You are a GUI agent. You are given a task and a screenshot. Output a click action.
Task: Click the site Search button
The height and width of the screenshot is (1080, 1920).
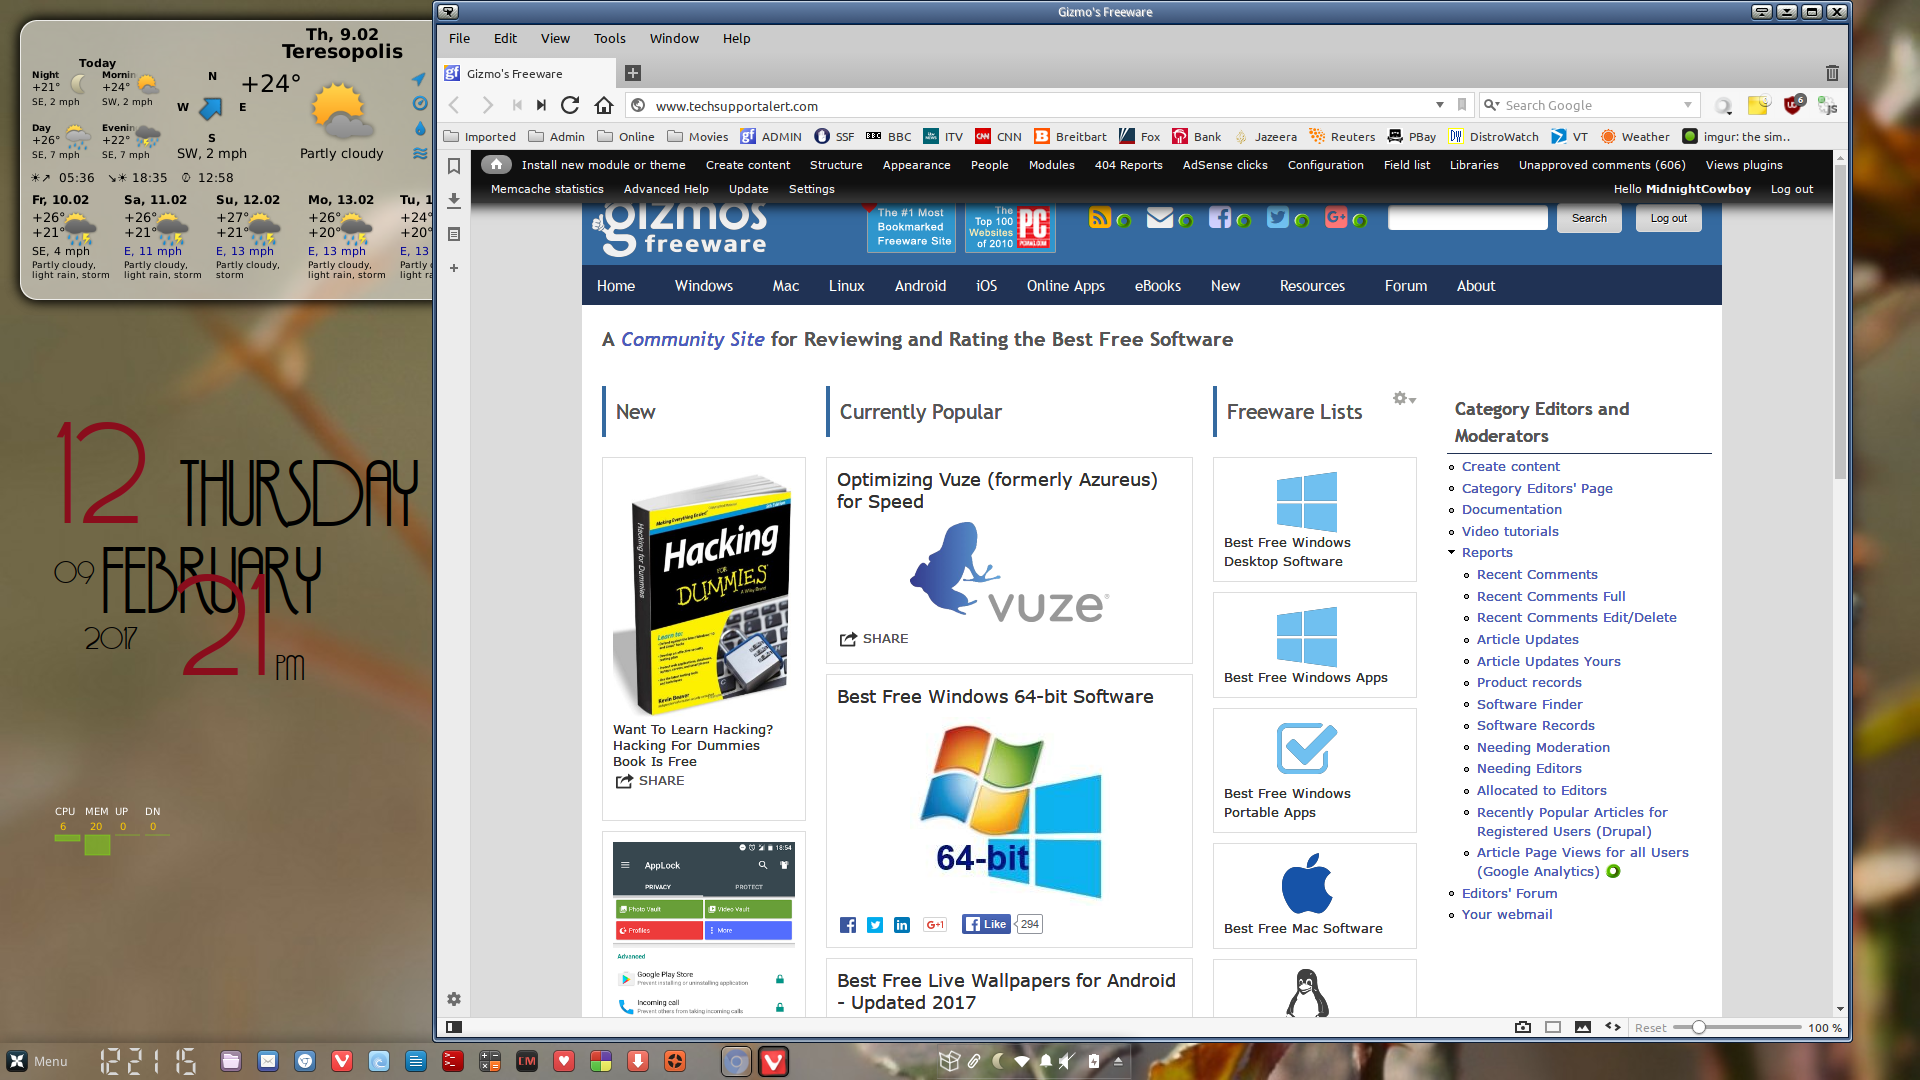[x=1589, y=219]
